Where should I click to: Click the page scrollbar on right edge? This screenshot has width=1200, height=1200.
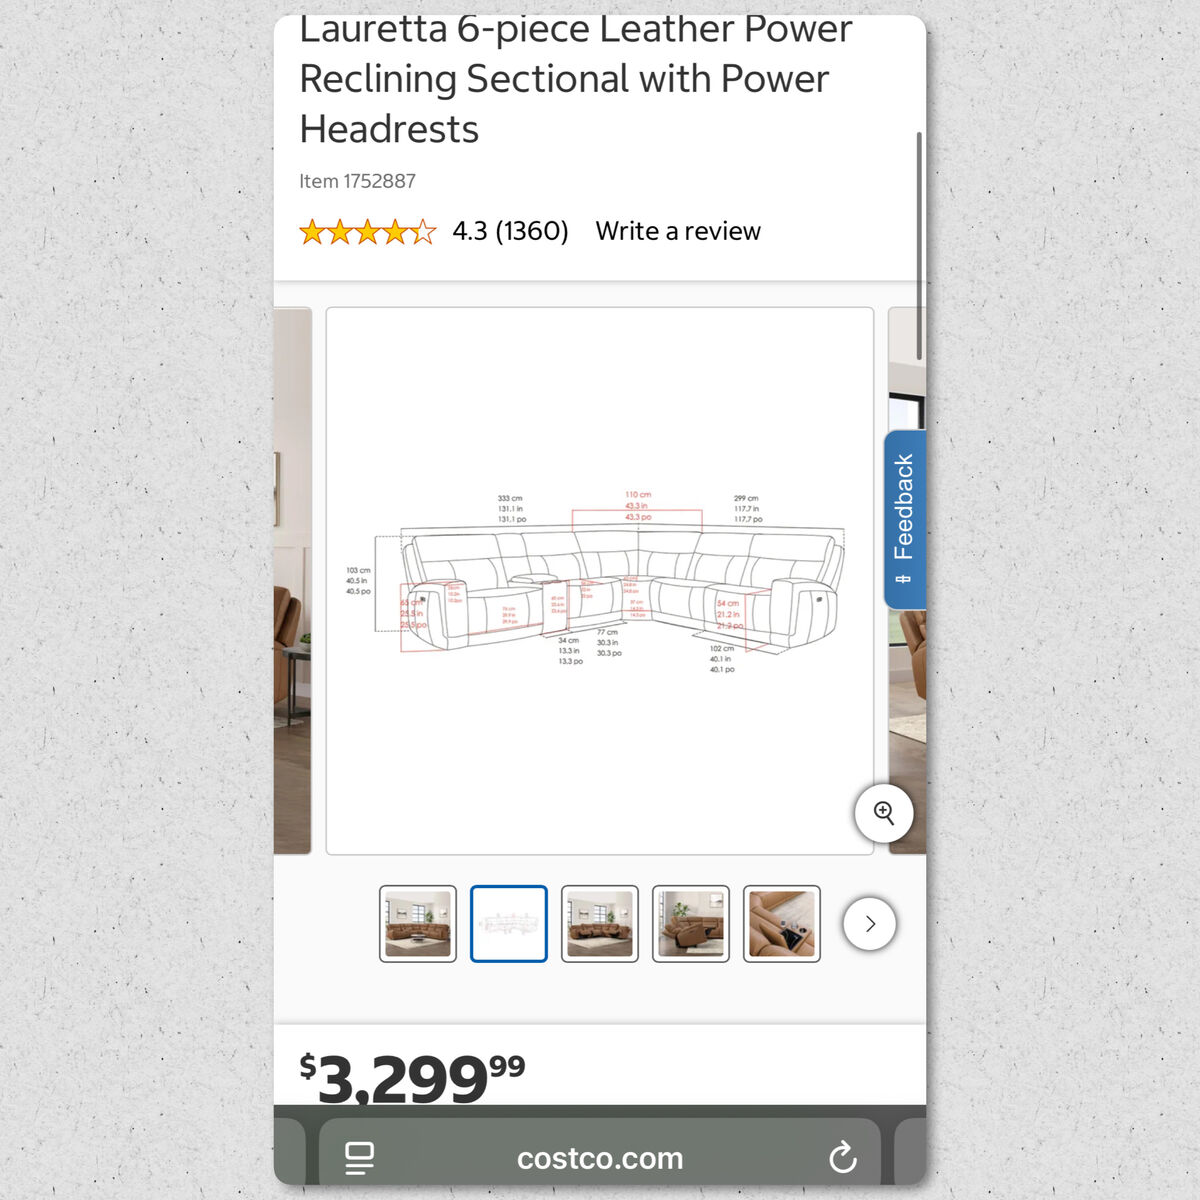[x=919, y=246]
